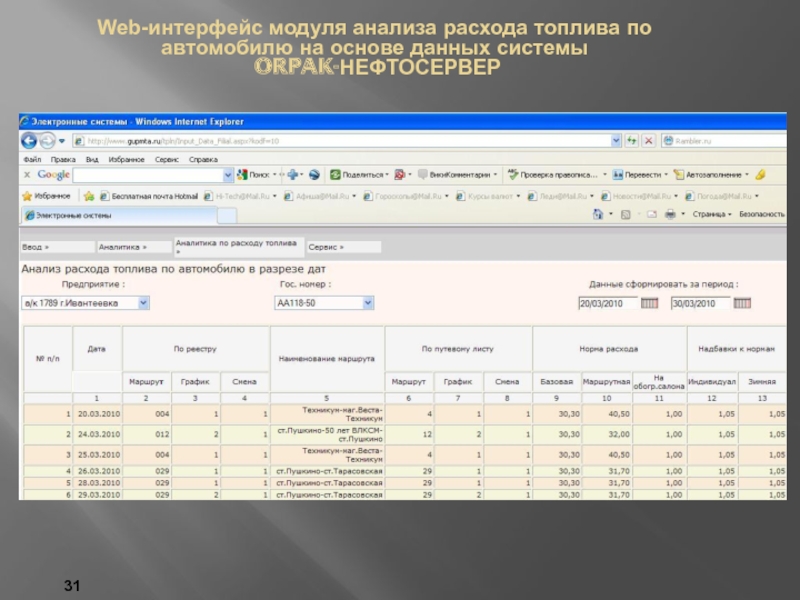Image resolution: width=800 pixels, height=600 pixels.
Task: Open Аналитика по расходу топлива menu
Action: pos(239,247)
